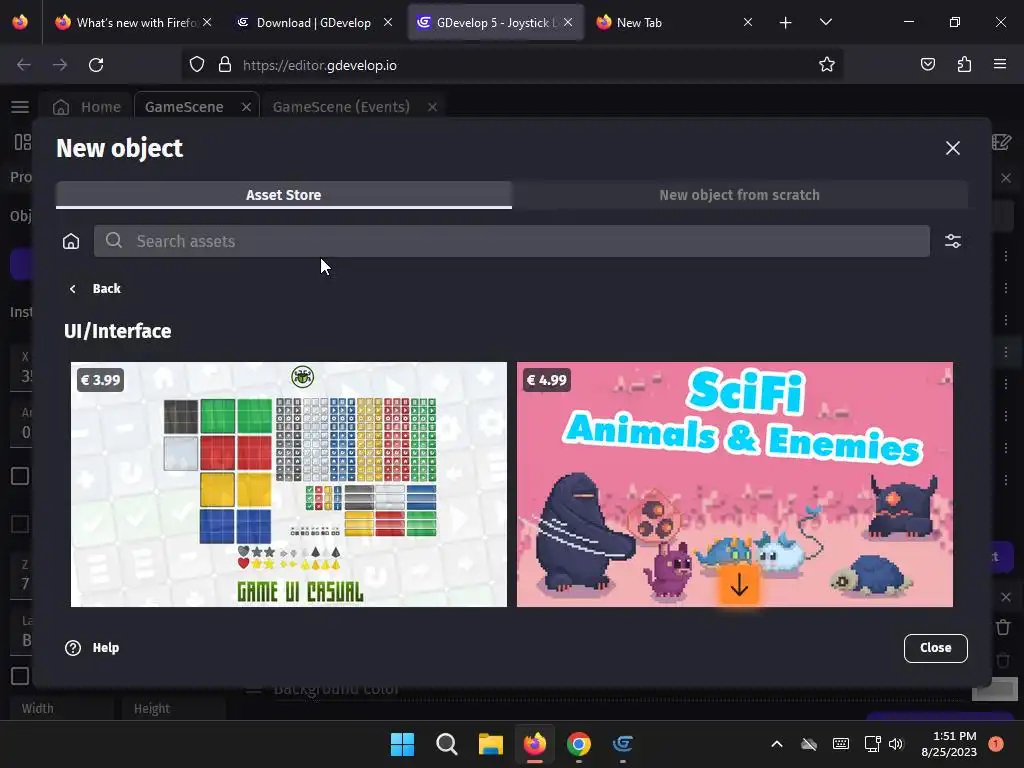Show site tracking protection shield
This screenshot has height=768, width=1024.
click(x=197, y=65)
